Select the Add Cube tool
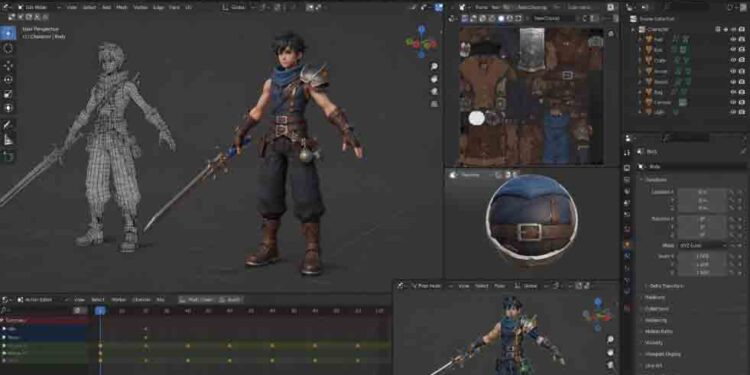The height and width of the screenshot is (375, 750). pyautogui.click(x=8, y=156)
